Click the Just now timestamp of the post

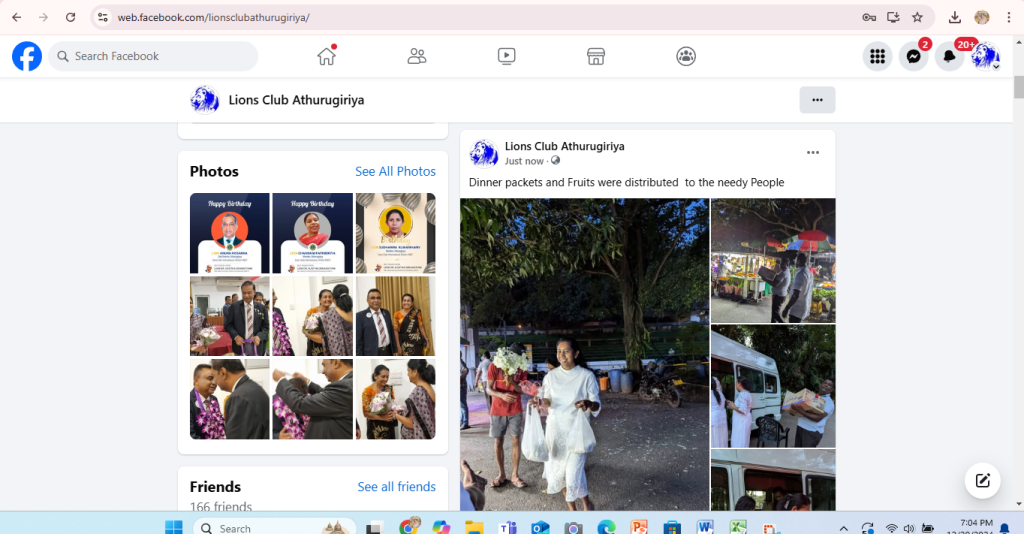(x=524, y=161)
